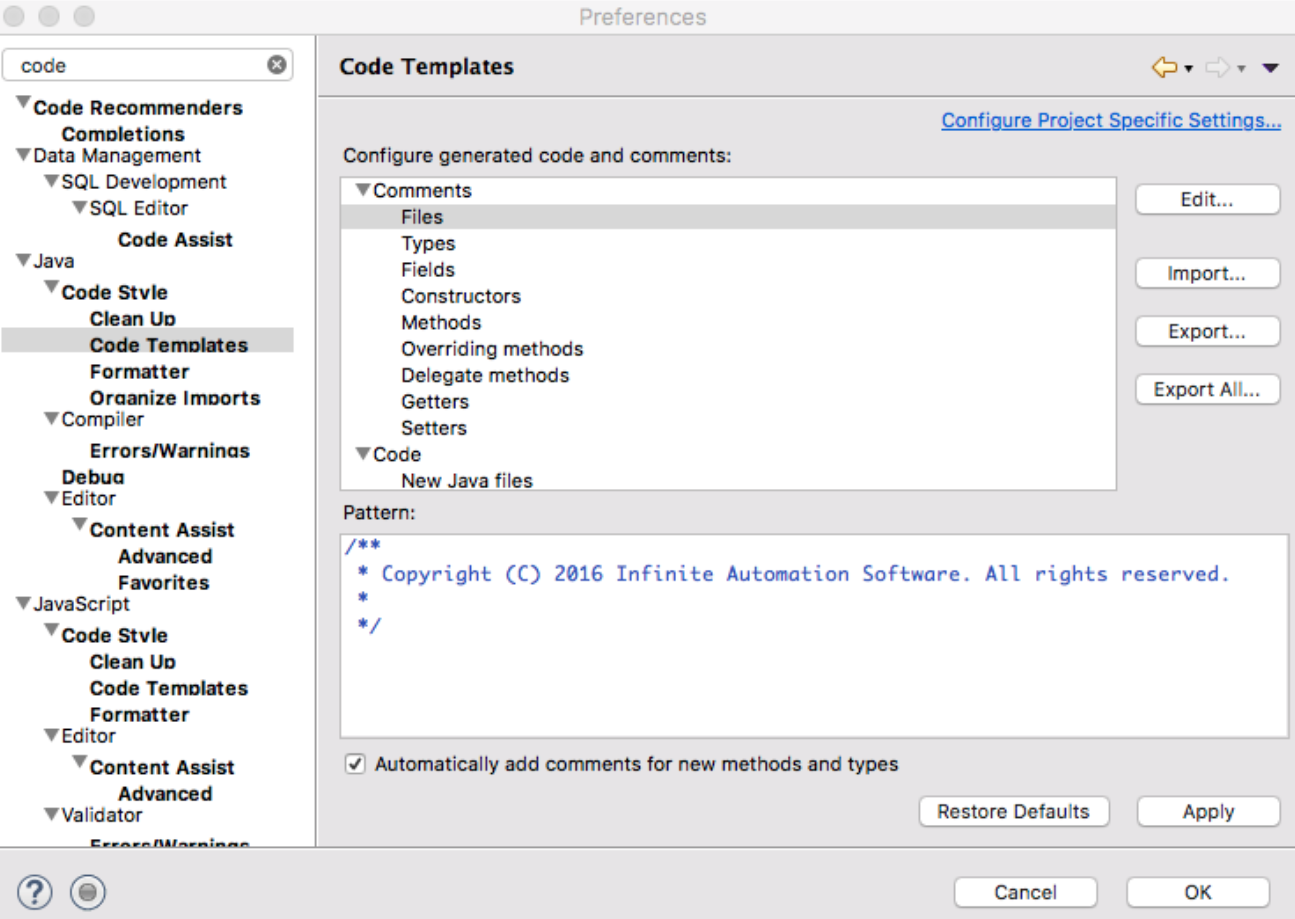Click the Export All... button
This screenshot has height=919, width=1295.
1208,390
